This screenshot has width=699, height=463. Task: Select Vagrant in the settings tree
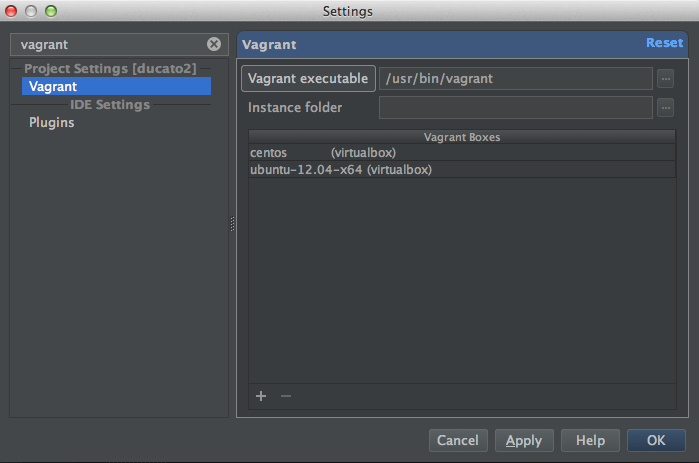coord(116,86)
